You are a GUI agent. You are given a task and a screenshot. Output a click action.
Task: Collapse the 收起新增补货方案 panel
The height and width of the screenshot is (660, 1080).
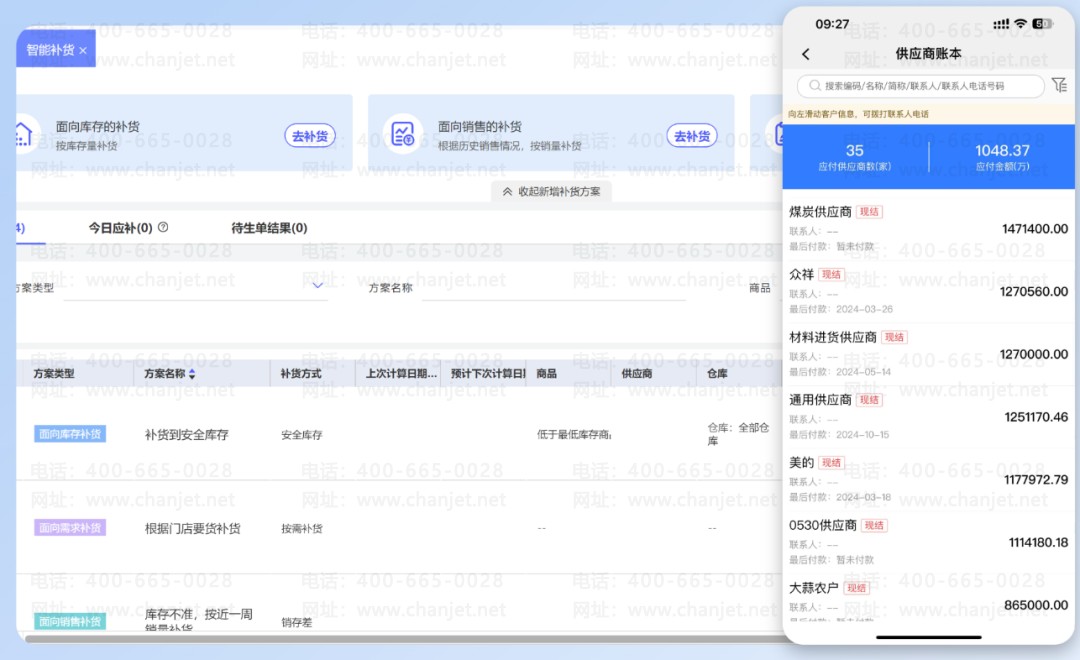coord(552,191)
